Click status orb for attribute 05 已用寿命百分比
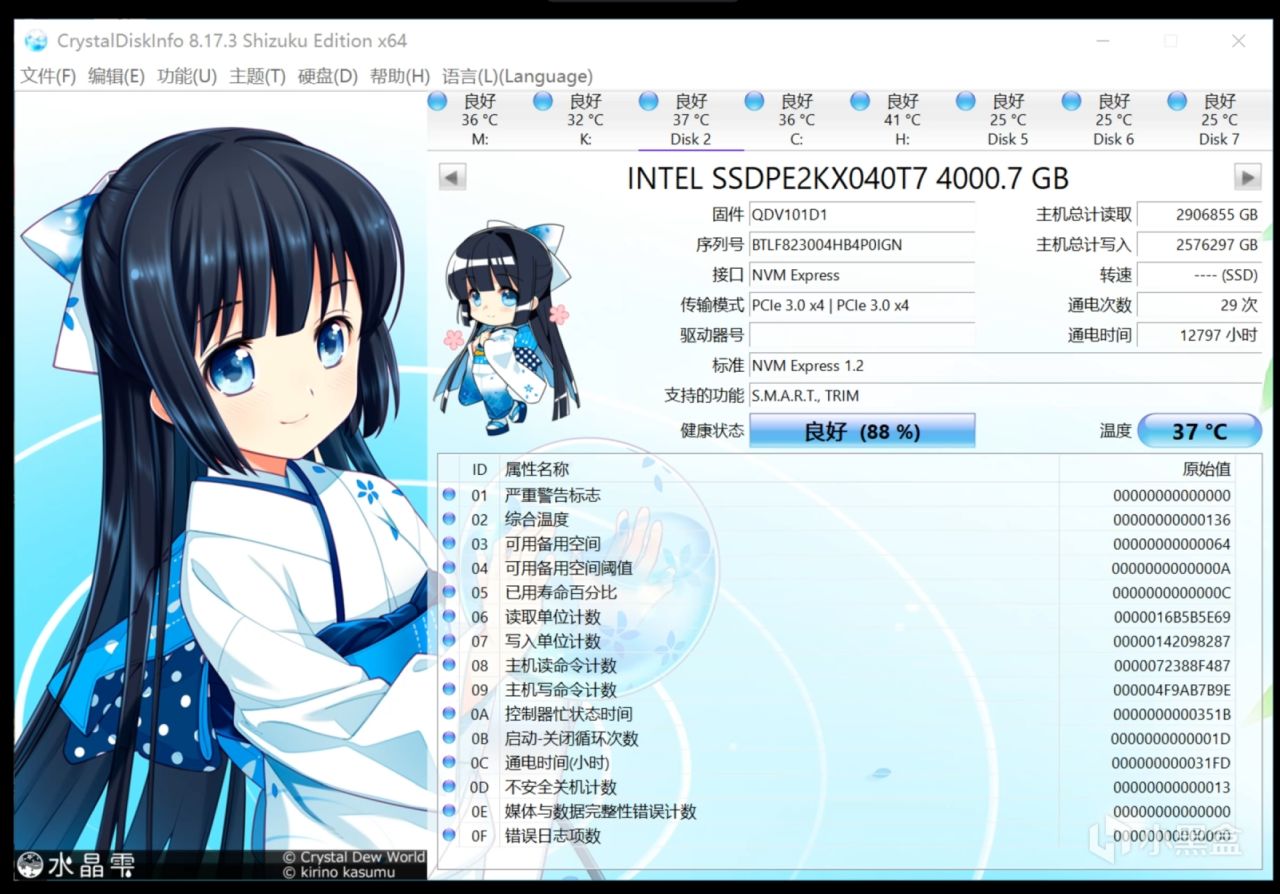The height and width of the screenshot is (894, 1280). click(x=449, y=592)
